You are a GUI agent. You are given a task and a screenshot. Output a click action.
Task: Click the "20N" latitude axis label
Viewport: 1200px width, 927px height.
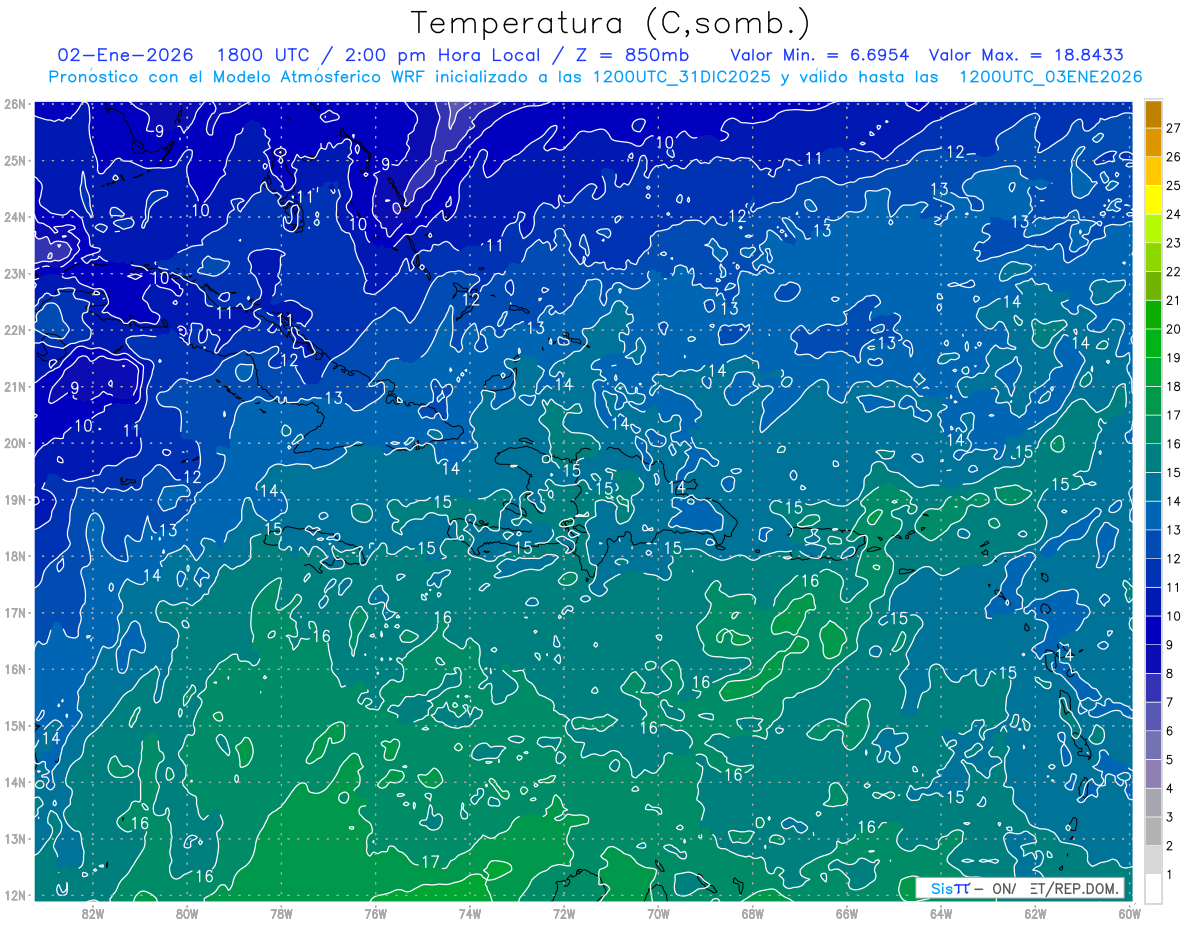tap(15, 443)
